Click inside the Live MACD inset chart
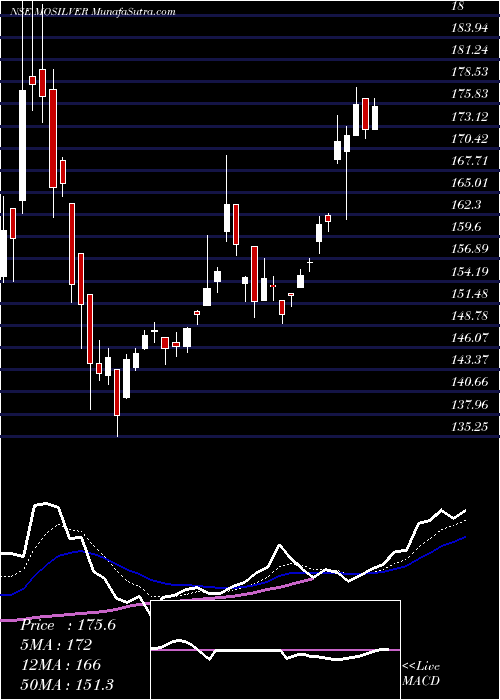This screenshot has height=700, width=500. (276, 650)
